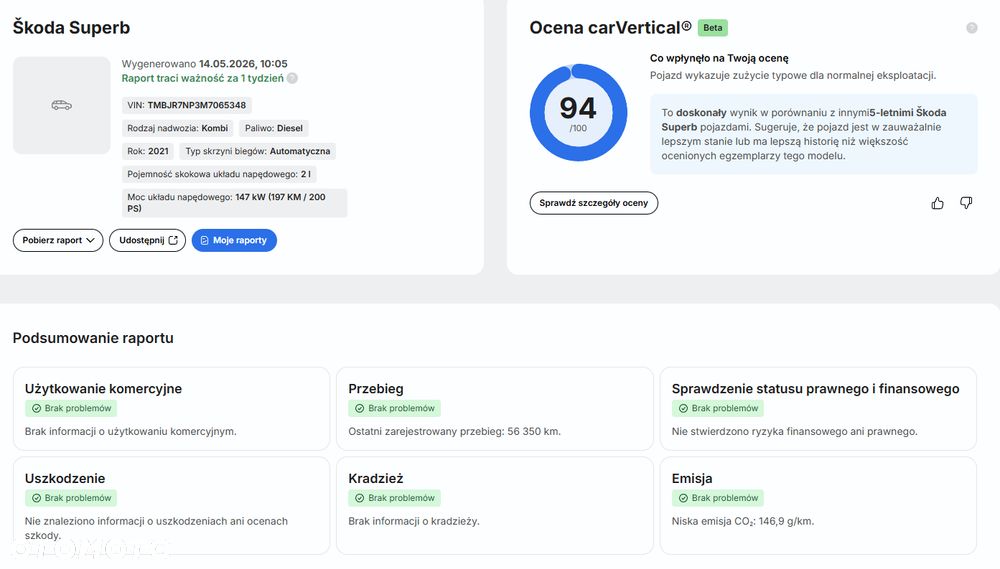Click 'Co wpłynęło na Twoją ocenę' heading
Screen dimensions: 1000x569
tap(719, 58)
